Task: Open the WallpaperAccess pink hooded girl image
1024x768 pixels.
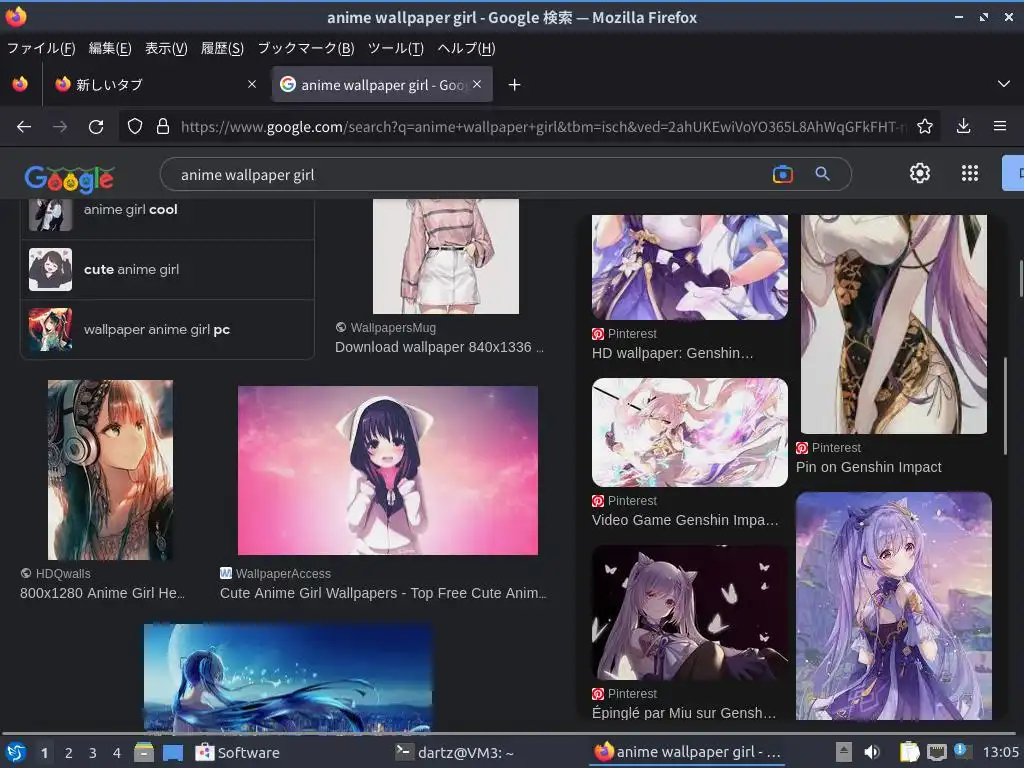Action: point(388,470)
